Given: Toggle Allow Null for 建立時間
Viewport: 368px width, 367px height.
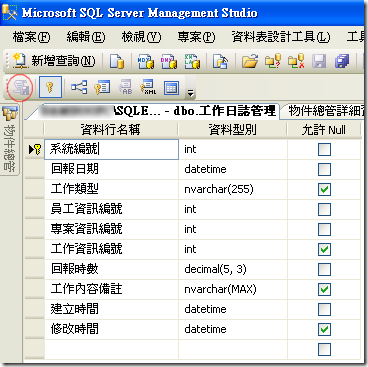Looking at the screenshot, I should 324,309.
